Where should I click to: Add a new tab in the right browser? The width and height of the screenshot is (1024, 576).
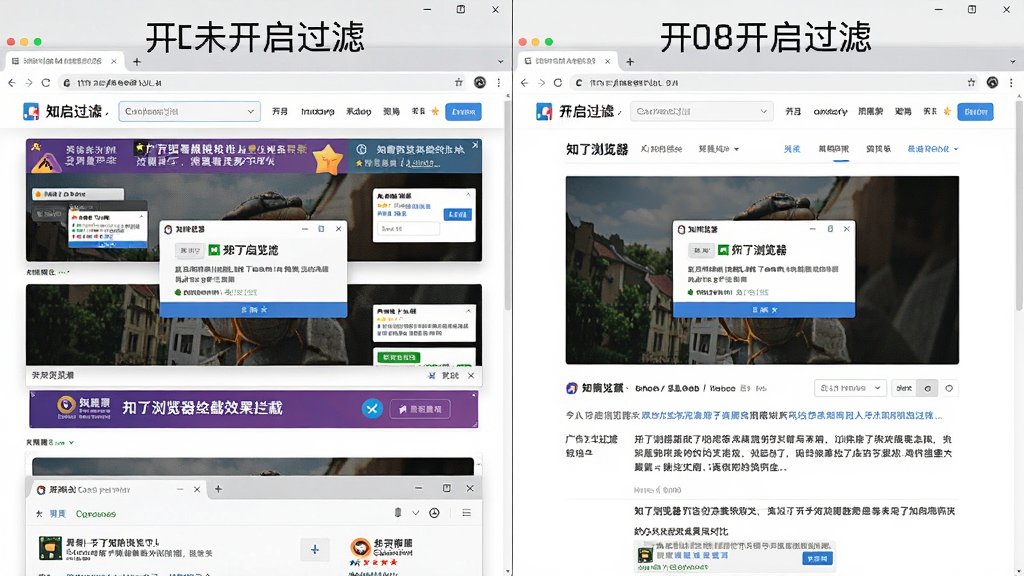pos(630,61)
